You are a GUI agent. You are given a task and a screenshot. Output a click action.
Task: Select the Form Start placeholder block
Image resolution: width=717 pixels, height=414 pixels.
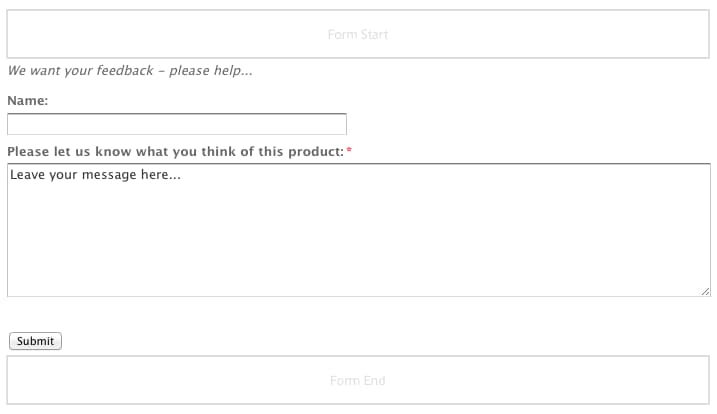(x=358, y=34)
